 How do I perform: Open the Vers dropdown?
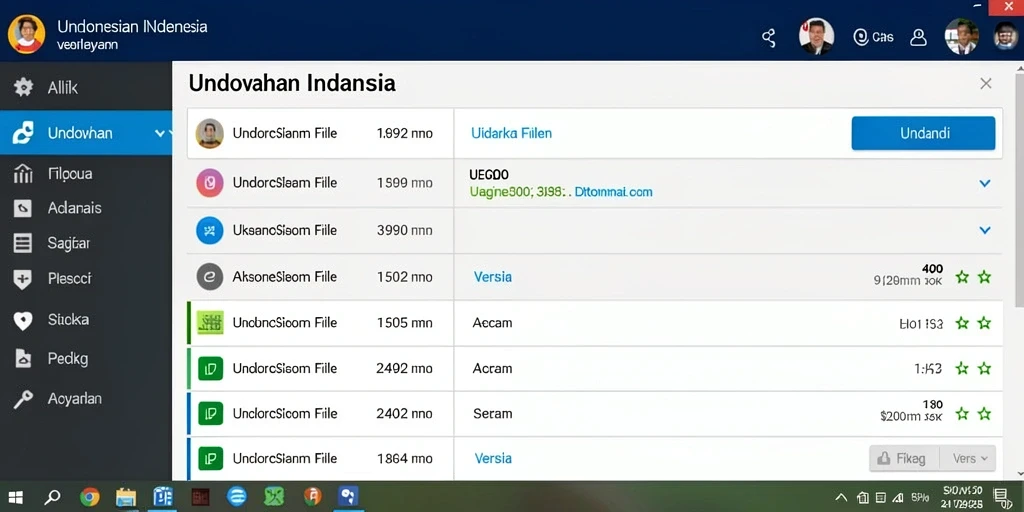[x=968, y=458]
